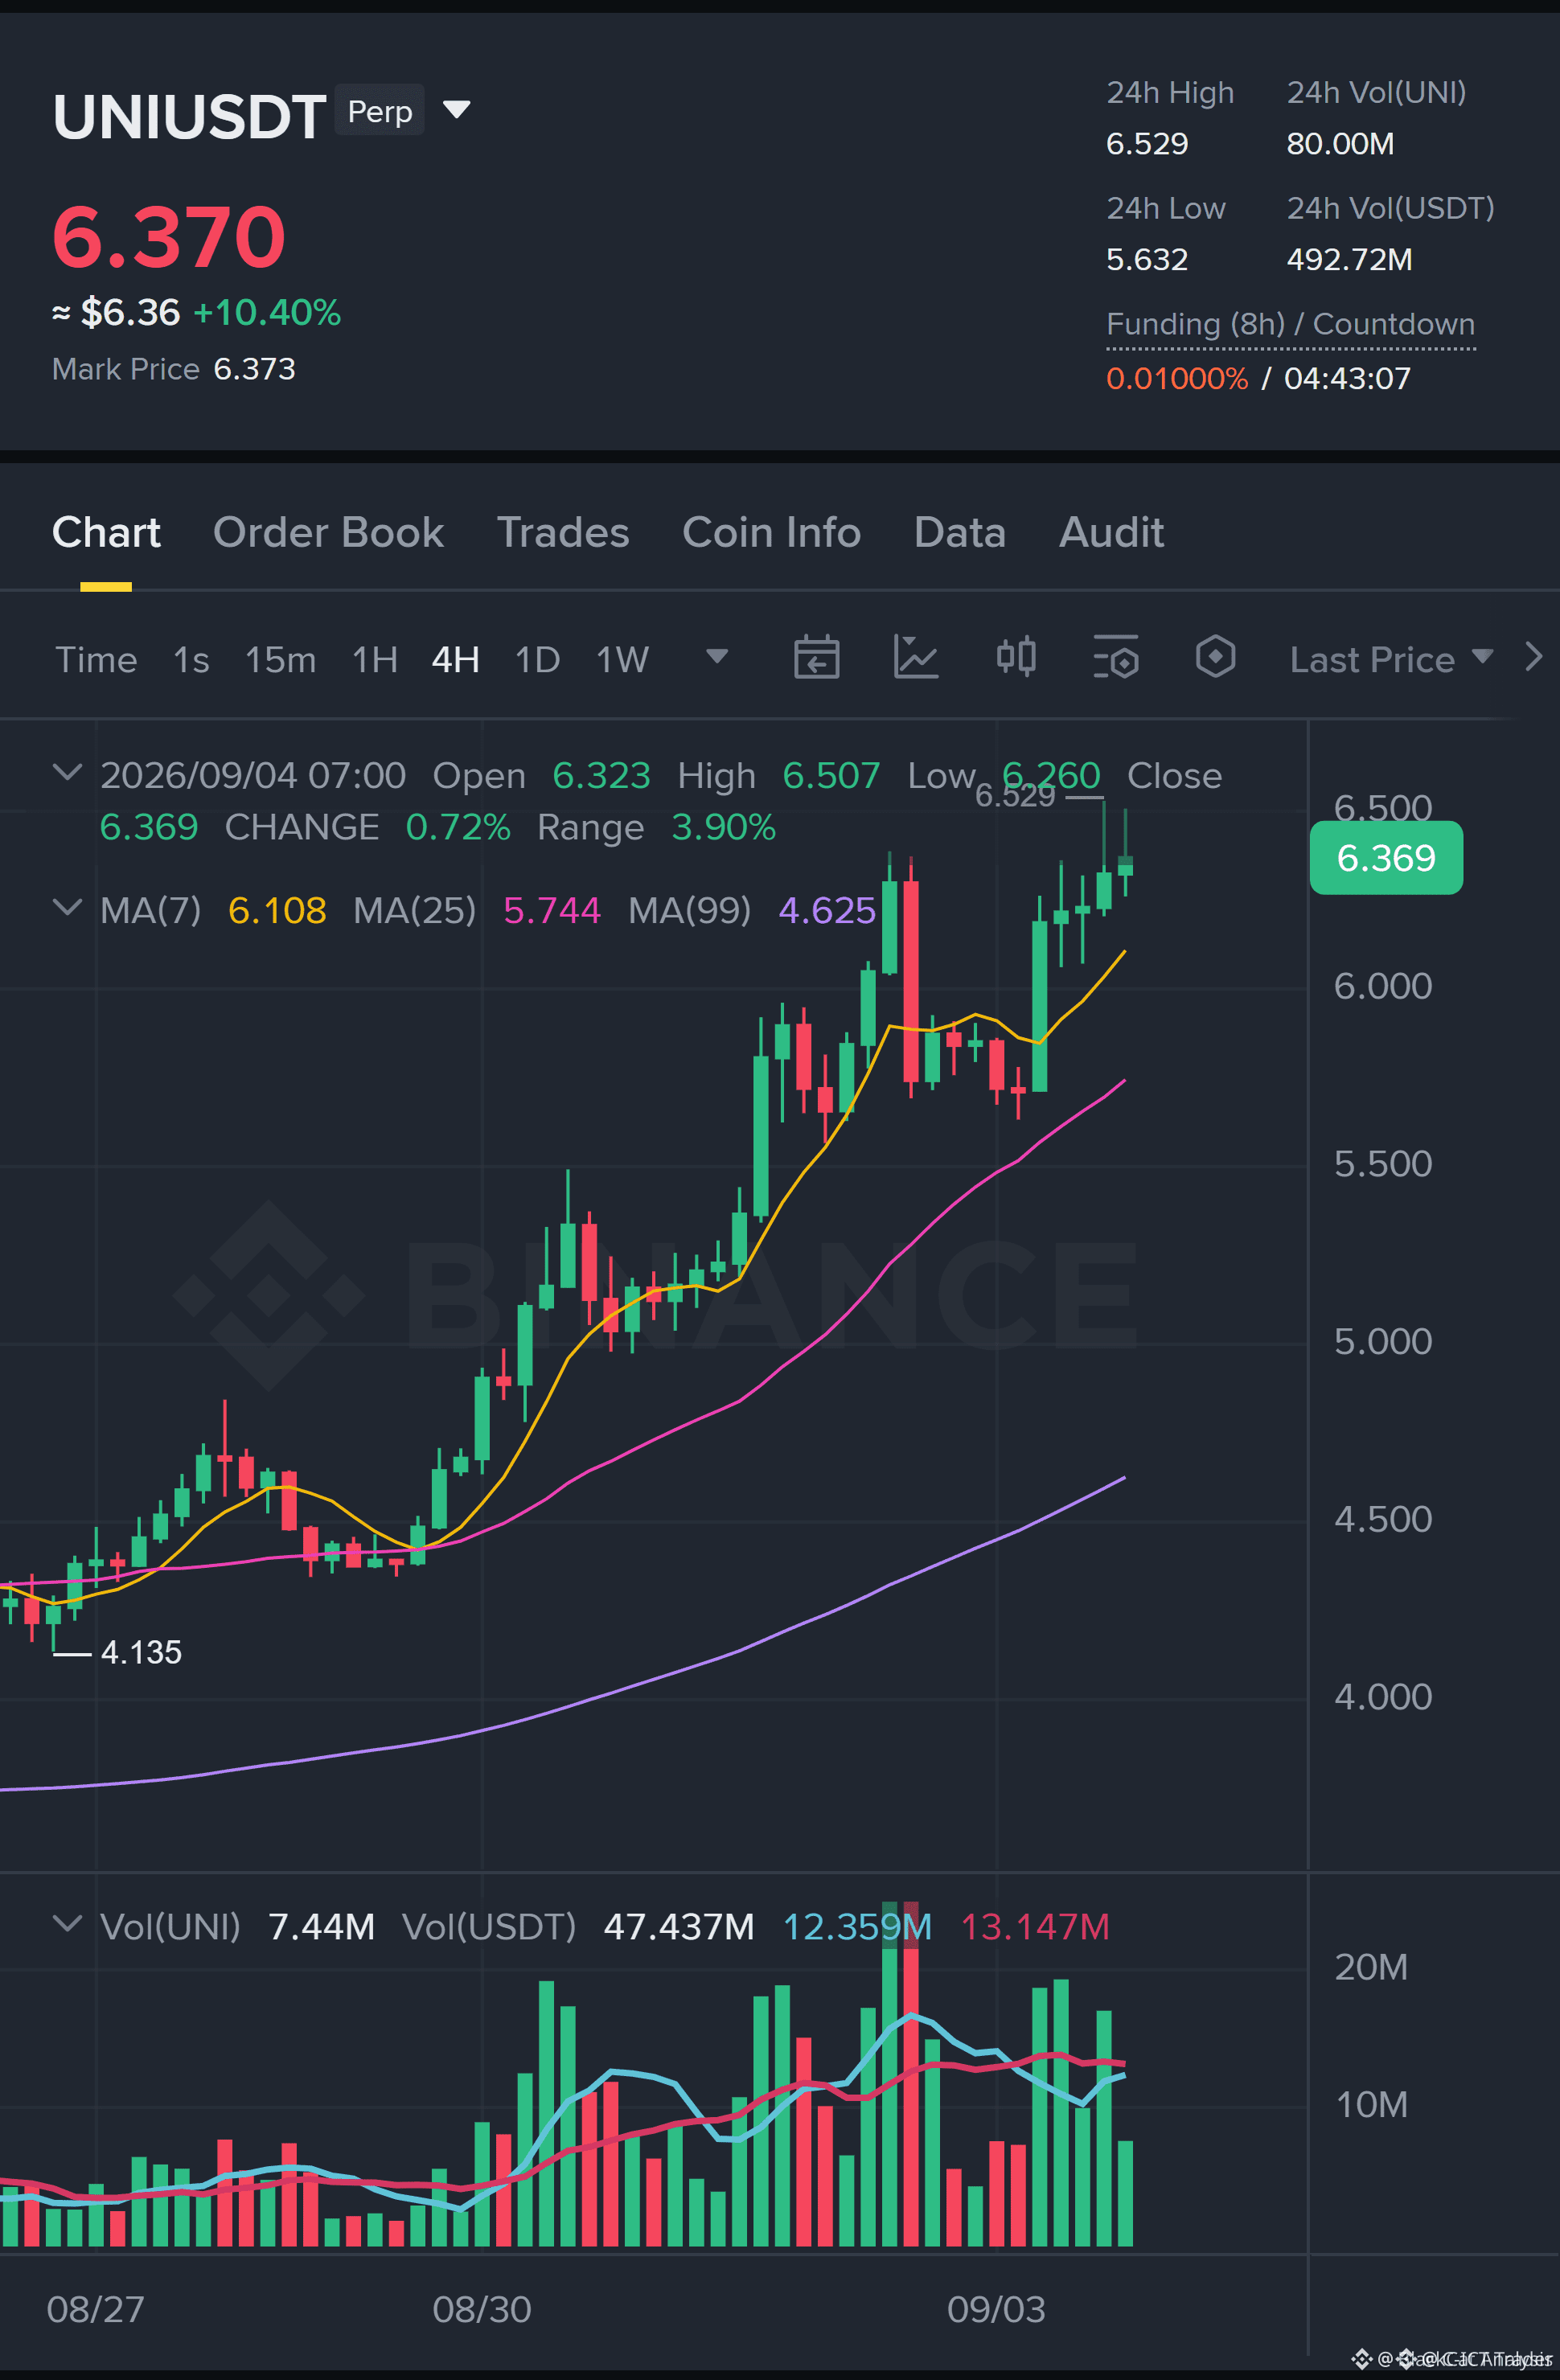1560x2380 pixels.
Task: Collapse the Vol(UNI) legend row
Action: [67, 1925]
